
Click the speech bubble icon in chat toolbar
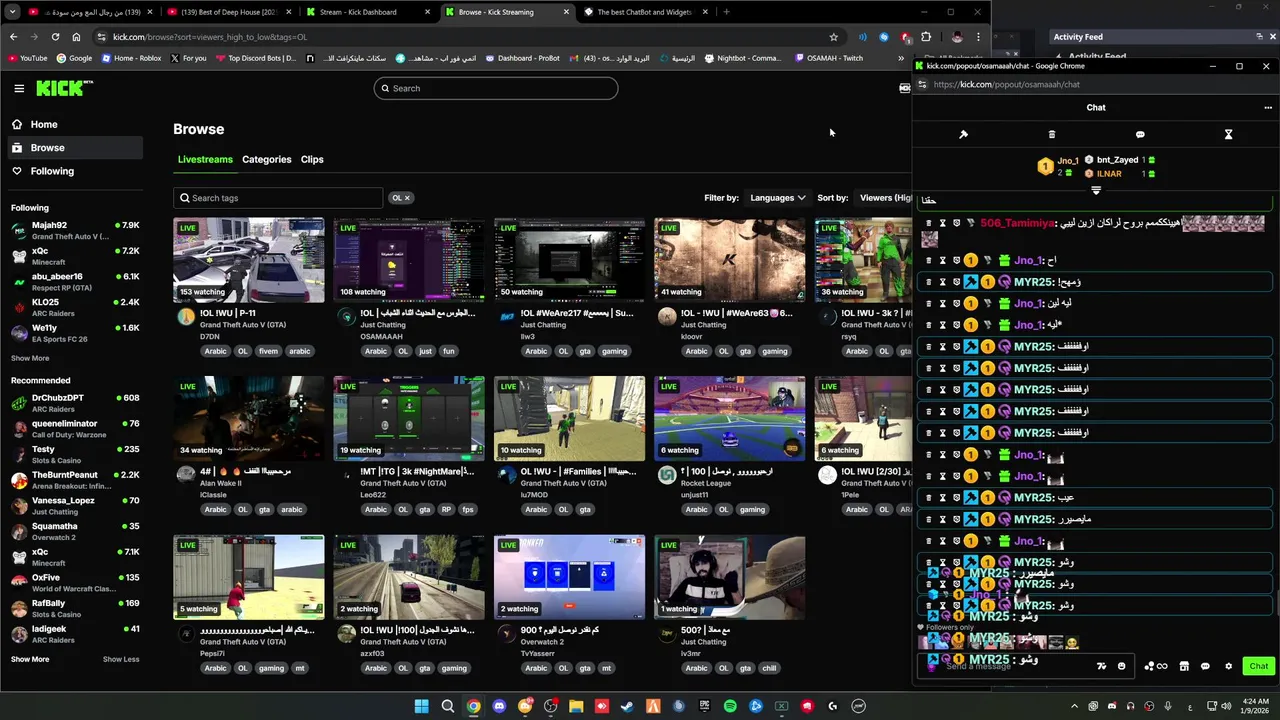pyautogui.click(x=1140, y=134)
